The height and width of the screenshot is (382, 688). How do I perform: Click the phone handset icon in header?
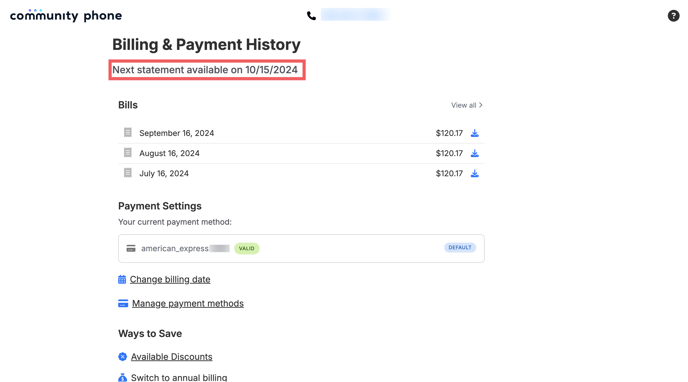click(311, 16)
